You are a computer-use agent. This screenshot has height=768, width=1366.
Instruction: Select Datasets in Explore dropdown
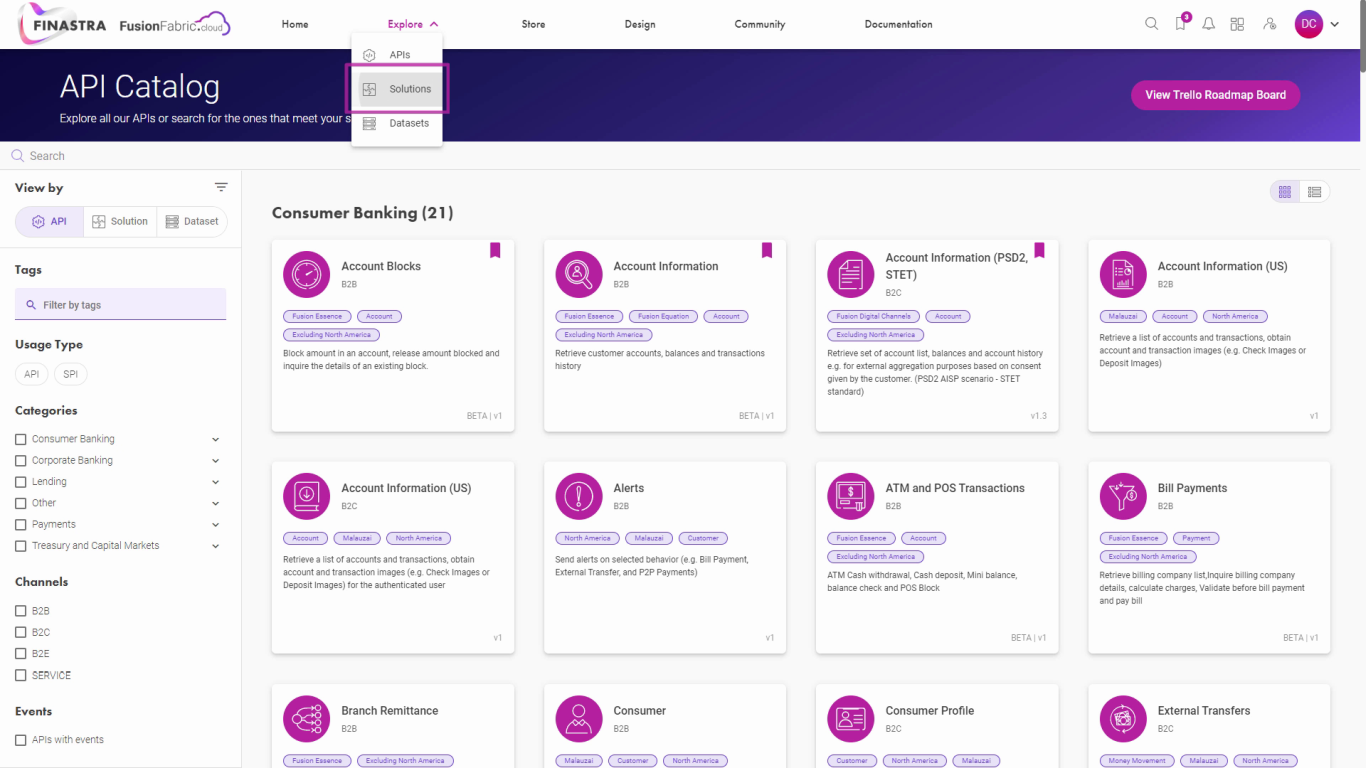point(397,123)
